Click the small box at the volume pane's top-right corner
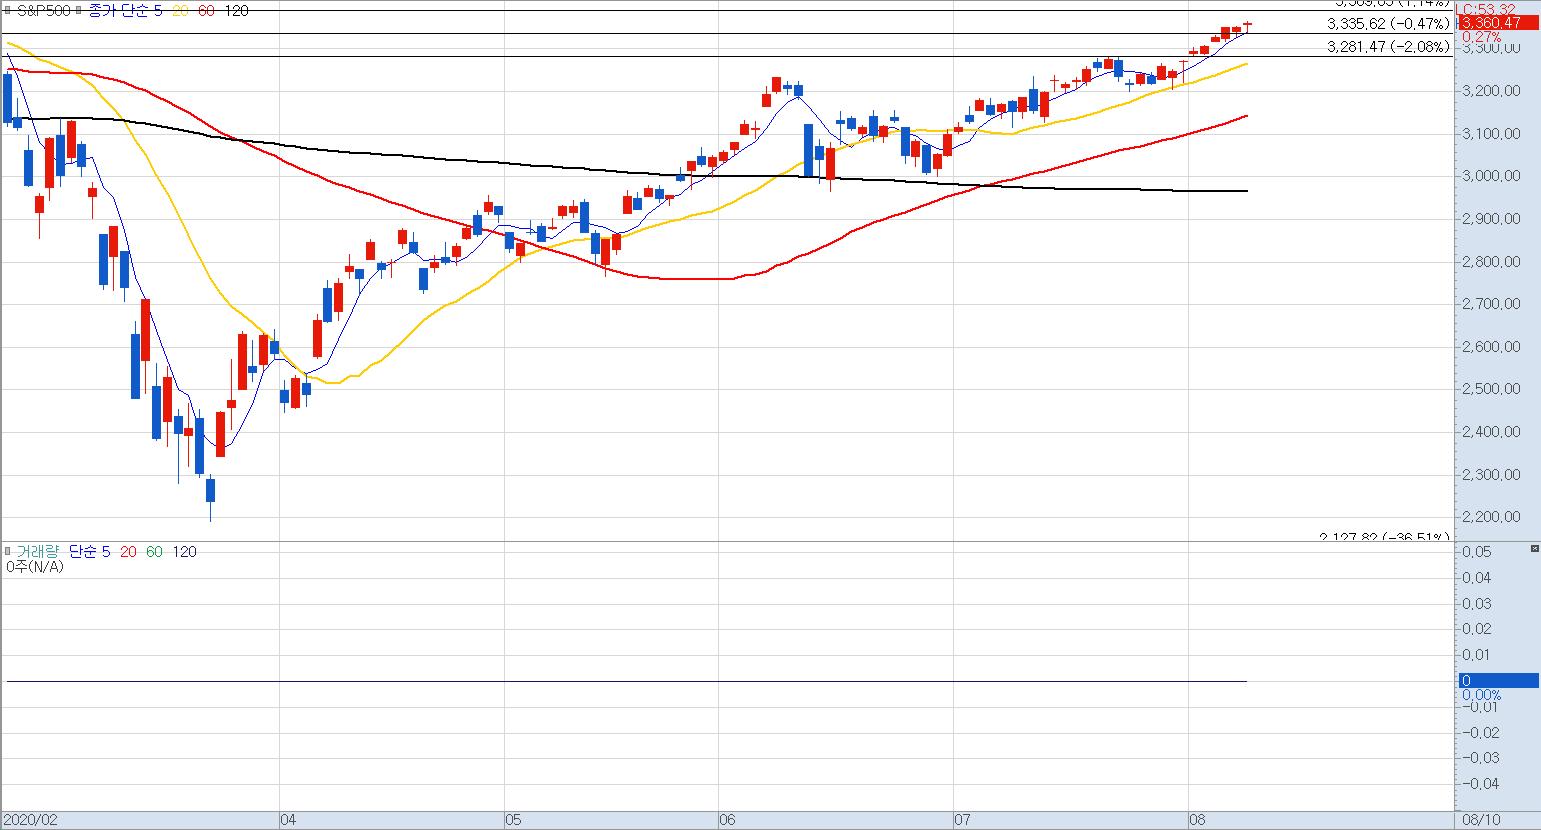 (1535, 548)
